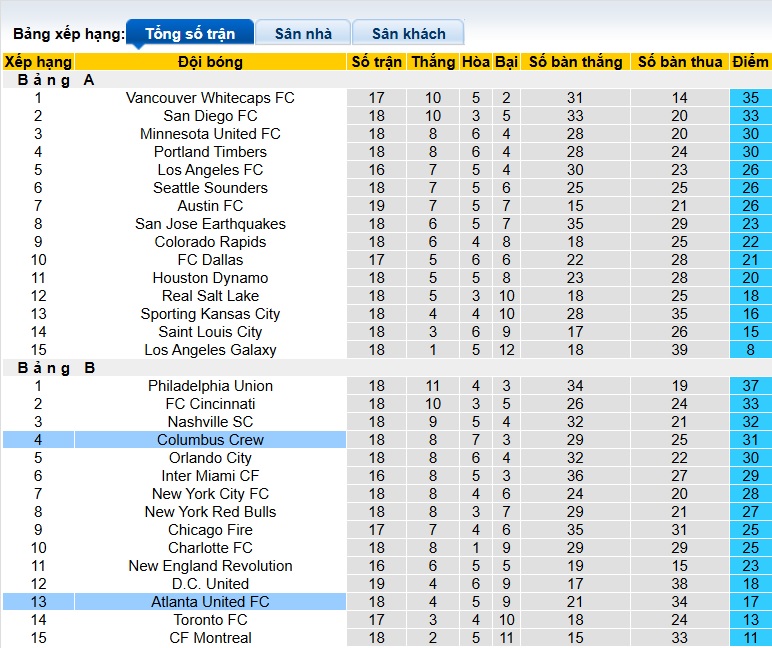This screenshot has height=648, width=772.
Task: Click the Số bàn thua column header
Action: pos(680,62)
